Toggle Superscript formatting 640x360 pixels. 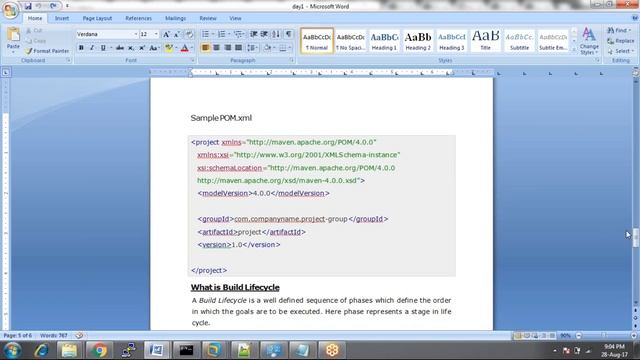[142, 48]
